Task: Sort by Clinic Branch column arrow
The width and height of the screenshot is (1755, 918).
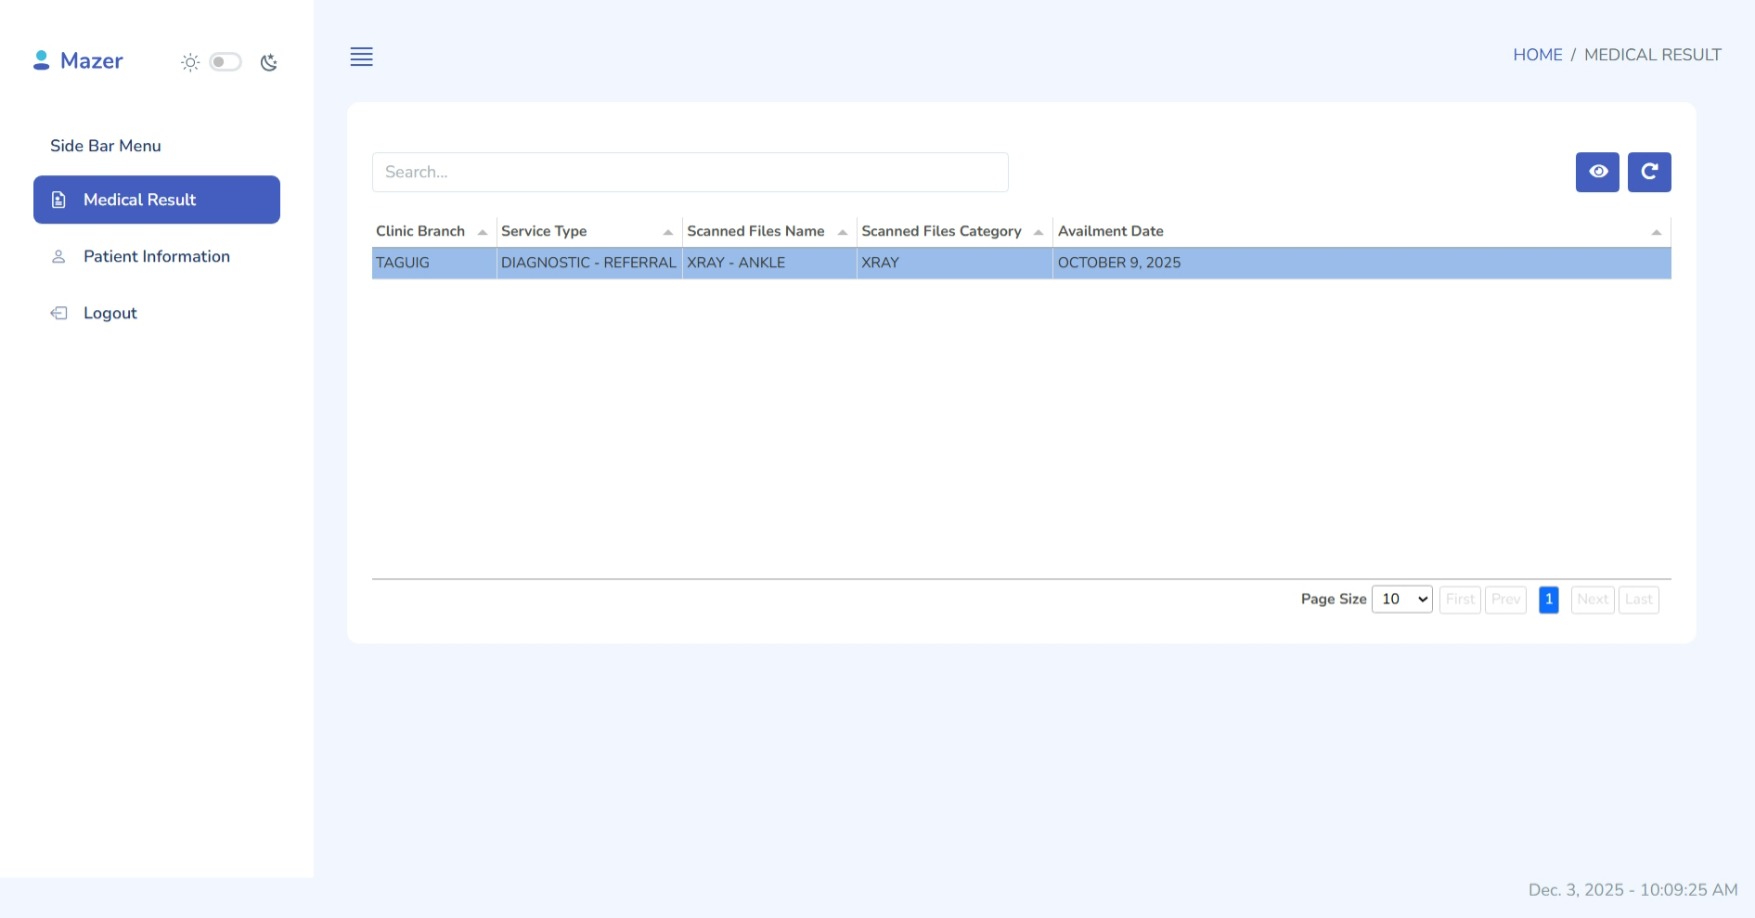Action: 482,232
